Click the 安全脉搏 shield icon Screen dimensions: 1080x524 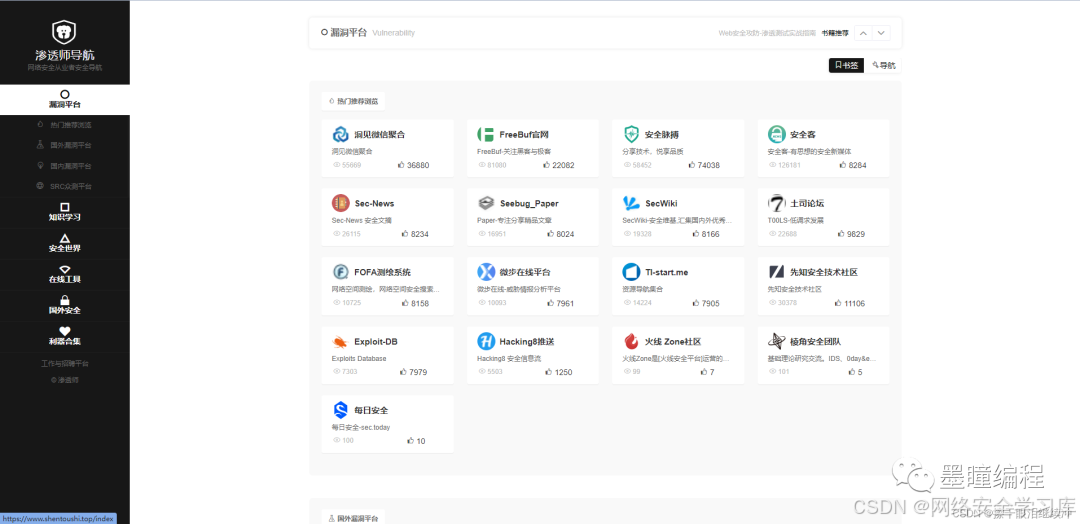pos(631,134)
